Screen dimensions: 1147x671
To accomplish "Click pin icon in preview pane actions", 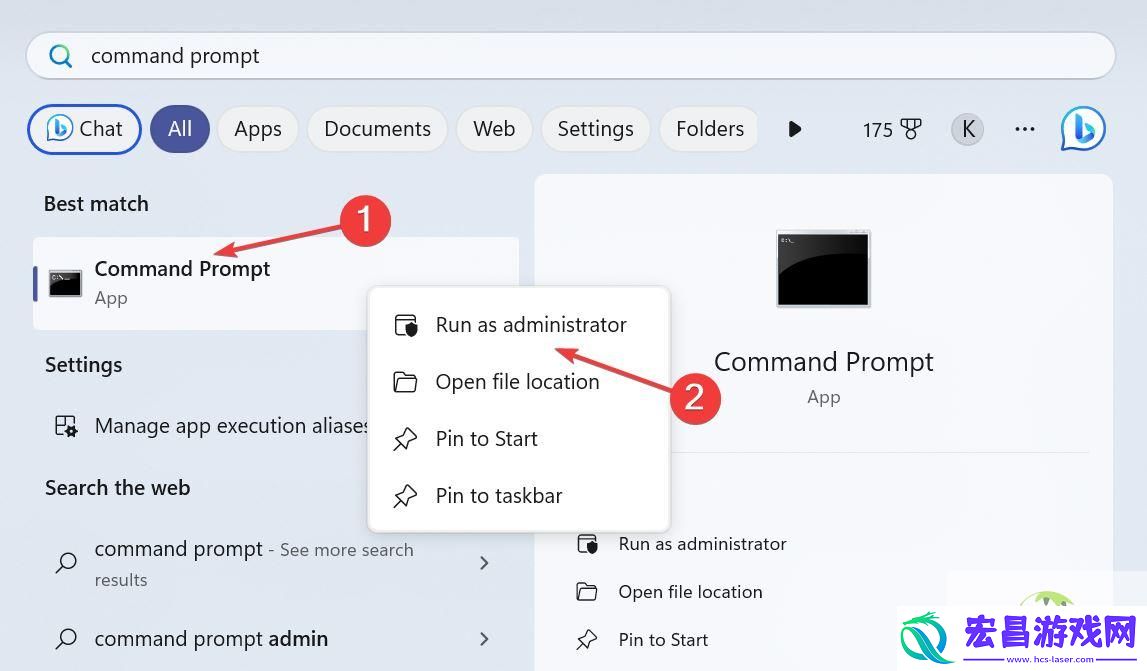I will (587, 640).
